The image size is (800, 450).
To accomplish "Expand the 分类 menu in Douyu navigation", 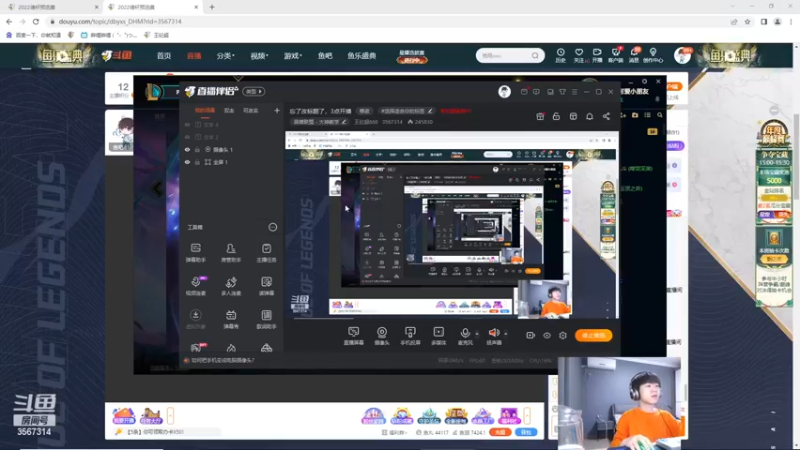I will click(225, 56).
